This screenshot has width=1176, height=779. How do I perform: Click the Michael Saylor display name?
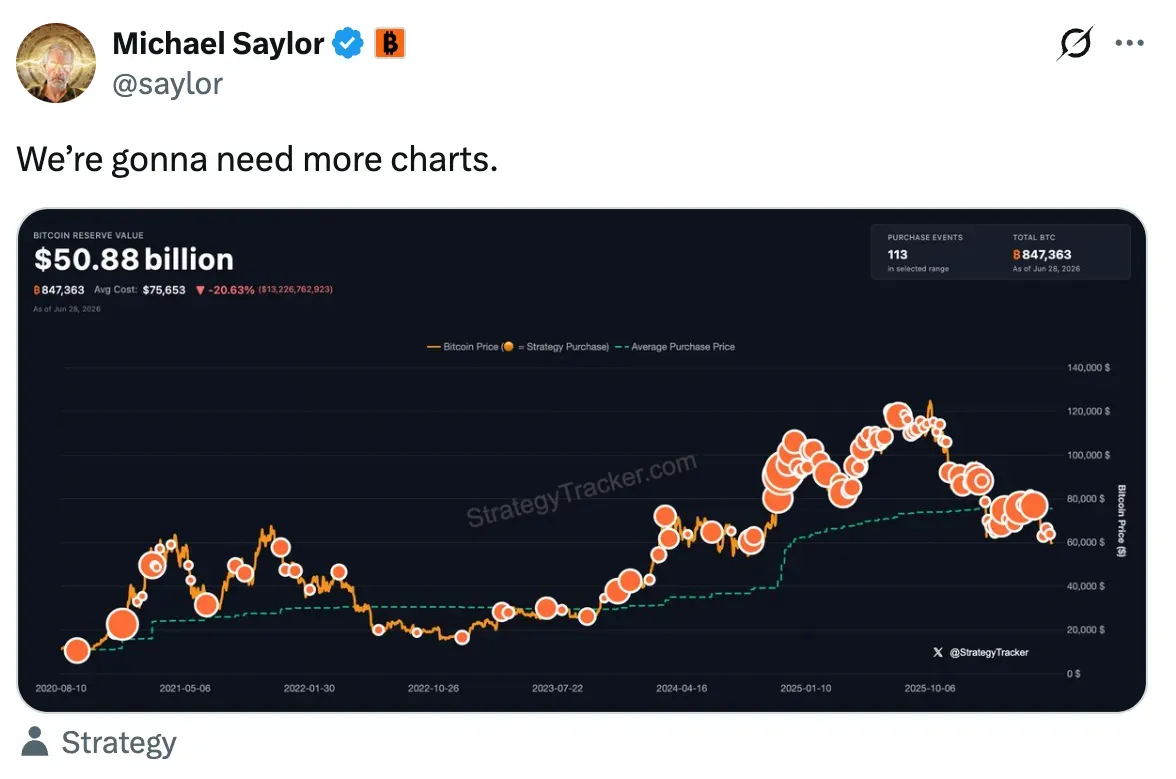218,43
